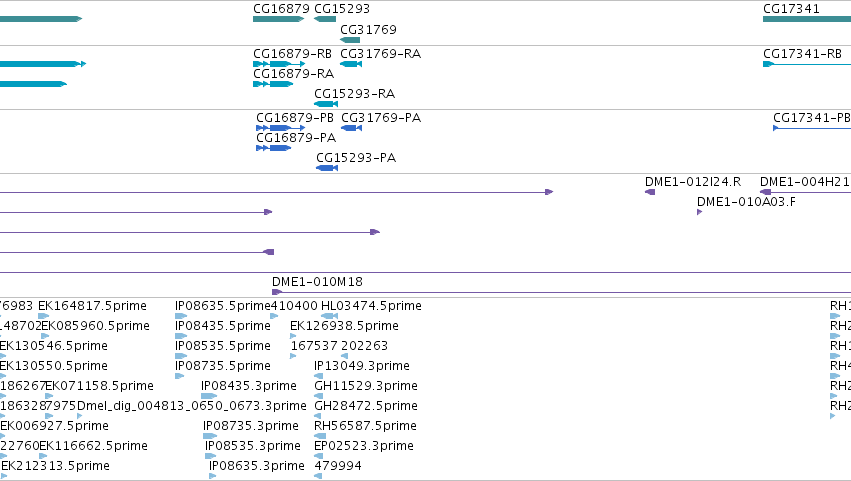851x481 pixels.
Task: Click protein CG31769-PA
Action: (352, 128)
